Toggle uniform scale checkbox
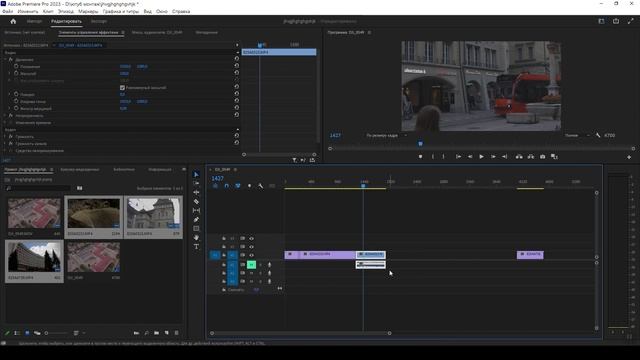Image resolution: width=640 pixels, height=360 pixels. [x=122, y=88]
